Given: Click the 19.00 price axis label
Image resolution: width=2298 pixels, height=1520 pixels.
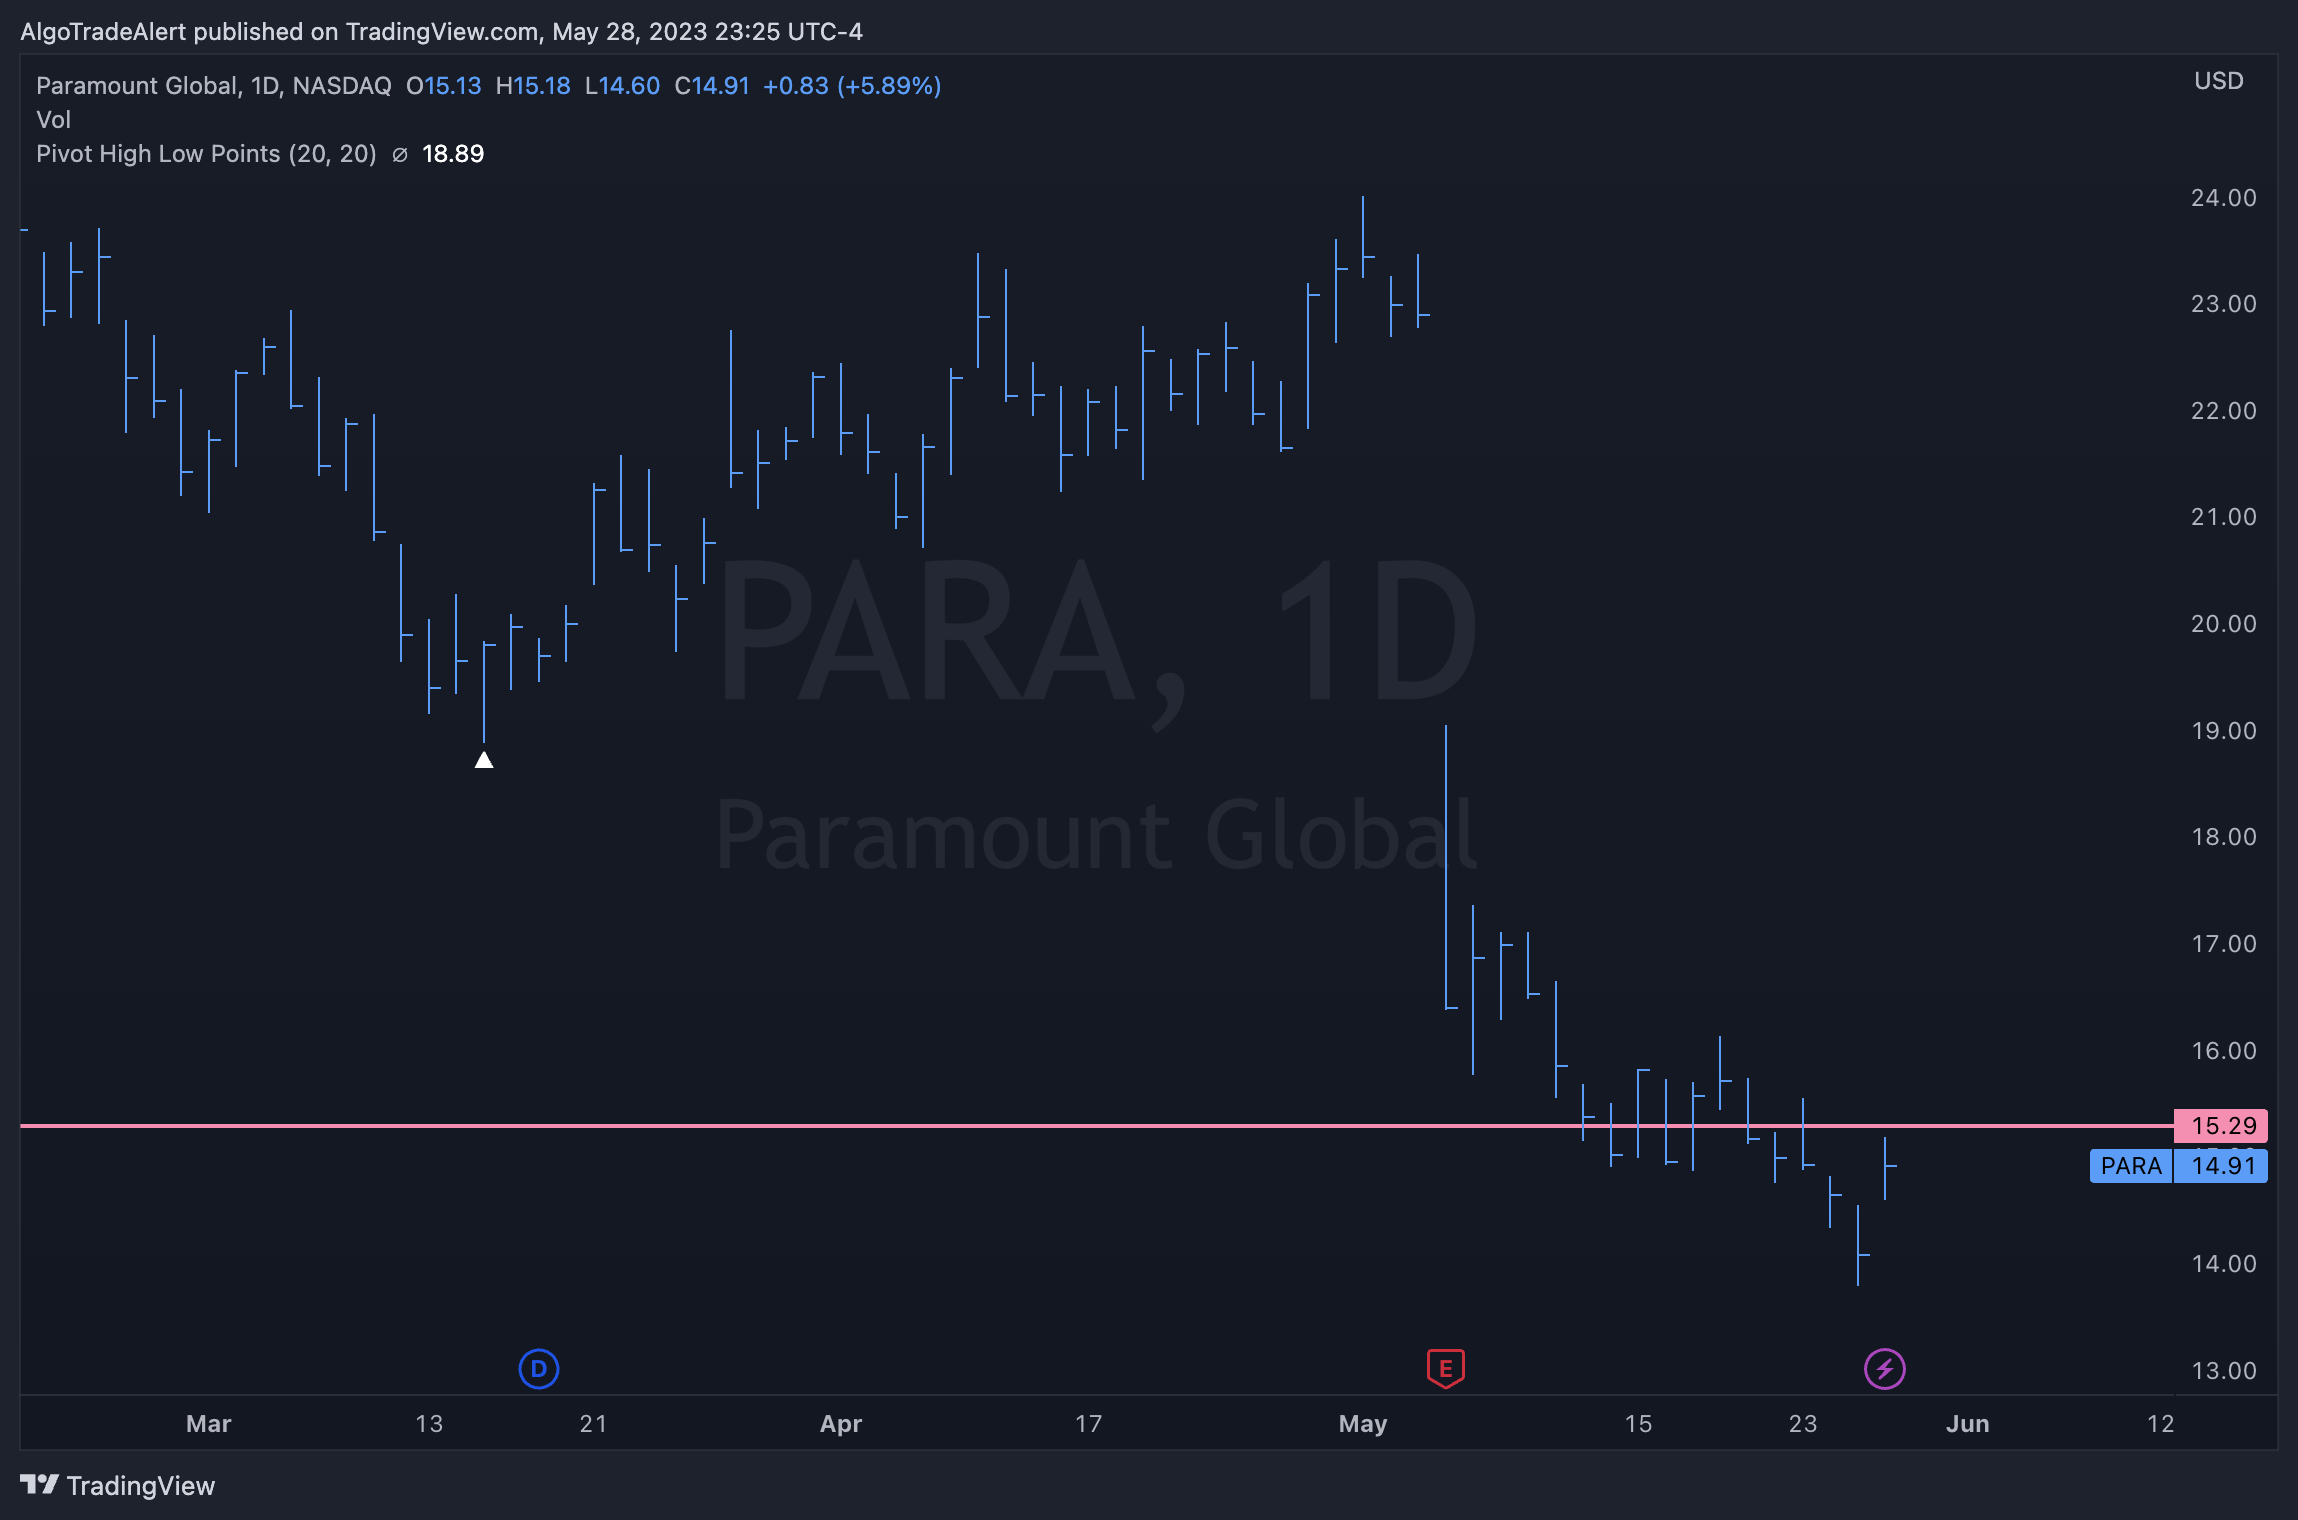Looking at the screenshot, I should [x=2224, y=731].
